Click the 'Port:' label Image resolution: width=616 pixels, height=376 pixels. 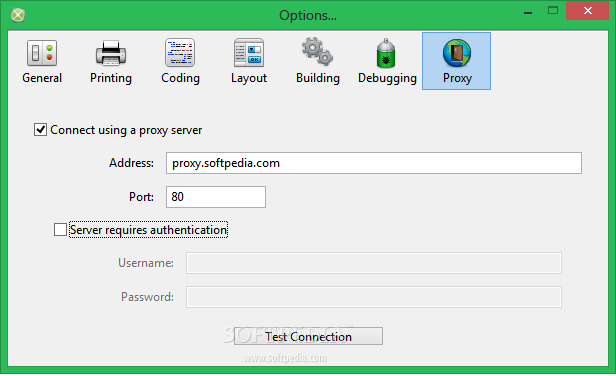coord(141,197)
